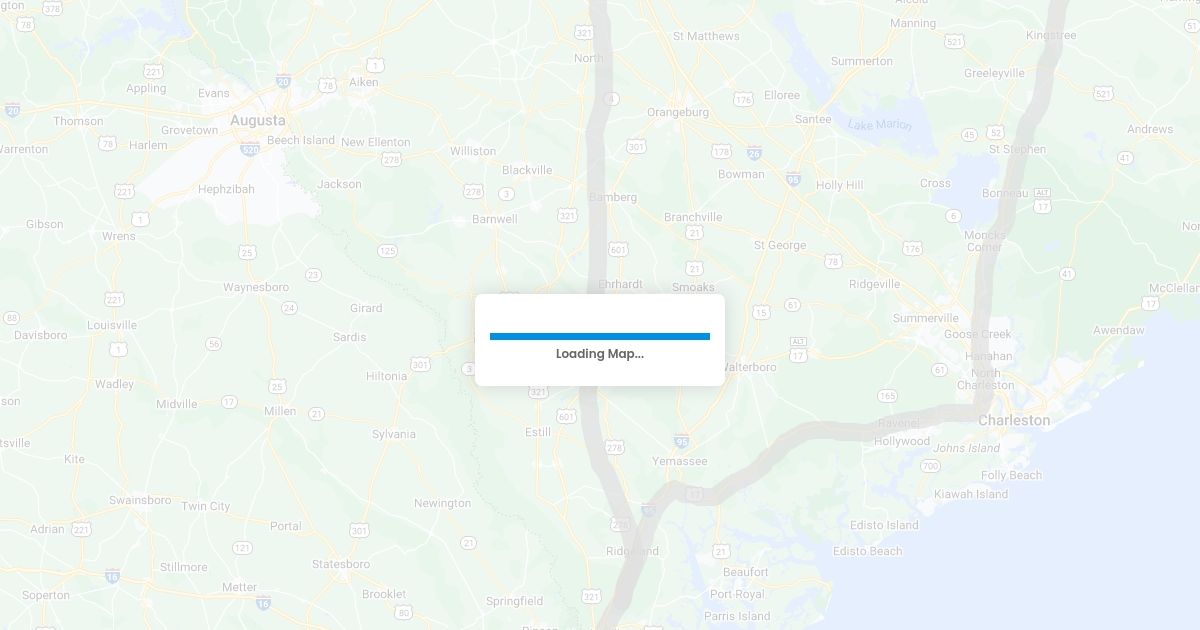This screenshot has width=1200, height=630.
Task: Click the Statesboro town label
Action: [x=341, y=564]
